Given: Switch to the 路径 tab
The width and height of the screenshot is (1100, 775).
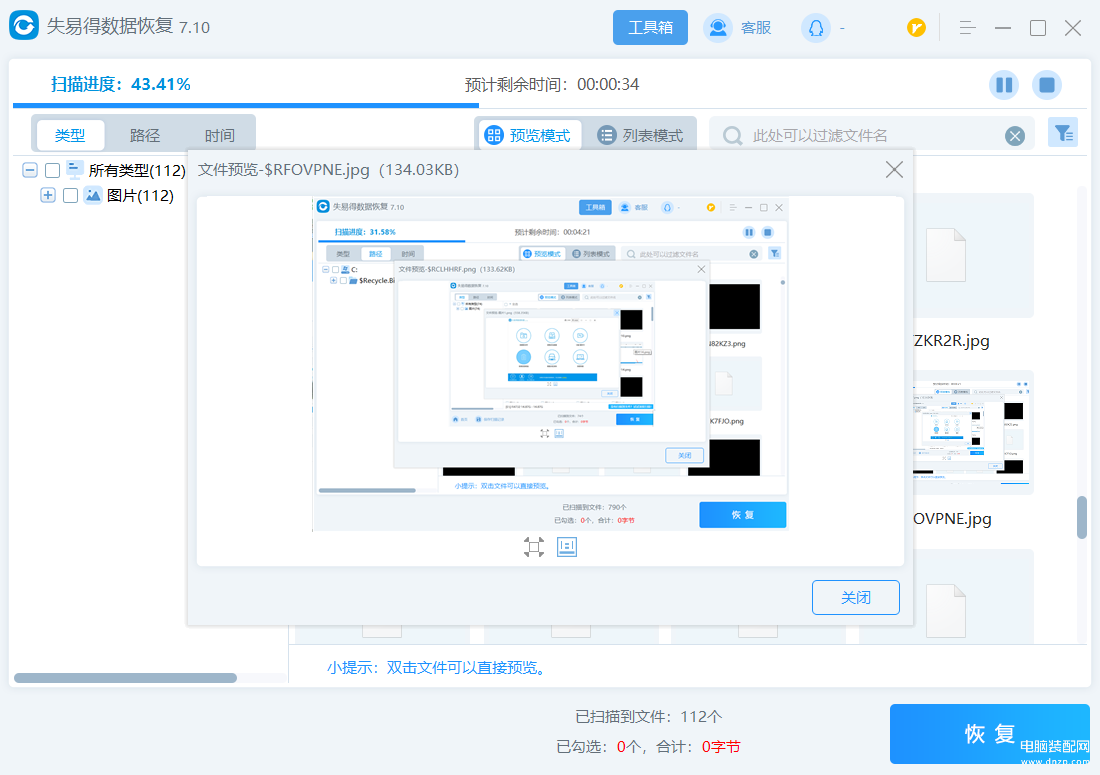Looking at the screenshot, I should pyautogui.click(x=145, y=135).
